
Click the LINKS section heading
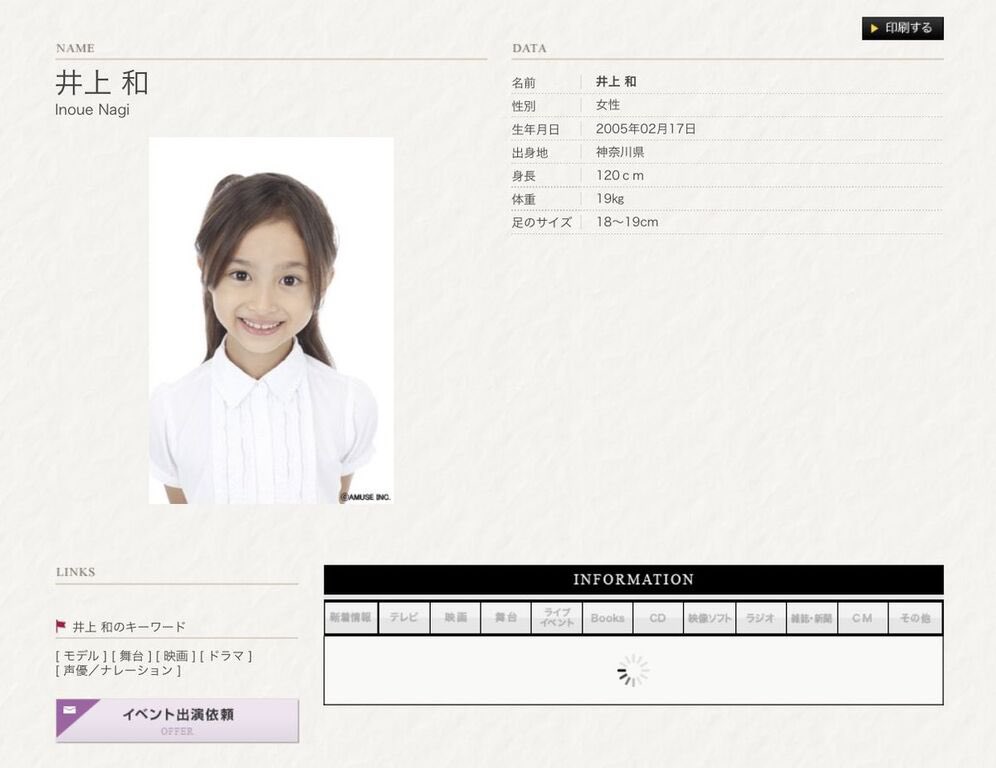[76, 572]
